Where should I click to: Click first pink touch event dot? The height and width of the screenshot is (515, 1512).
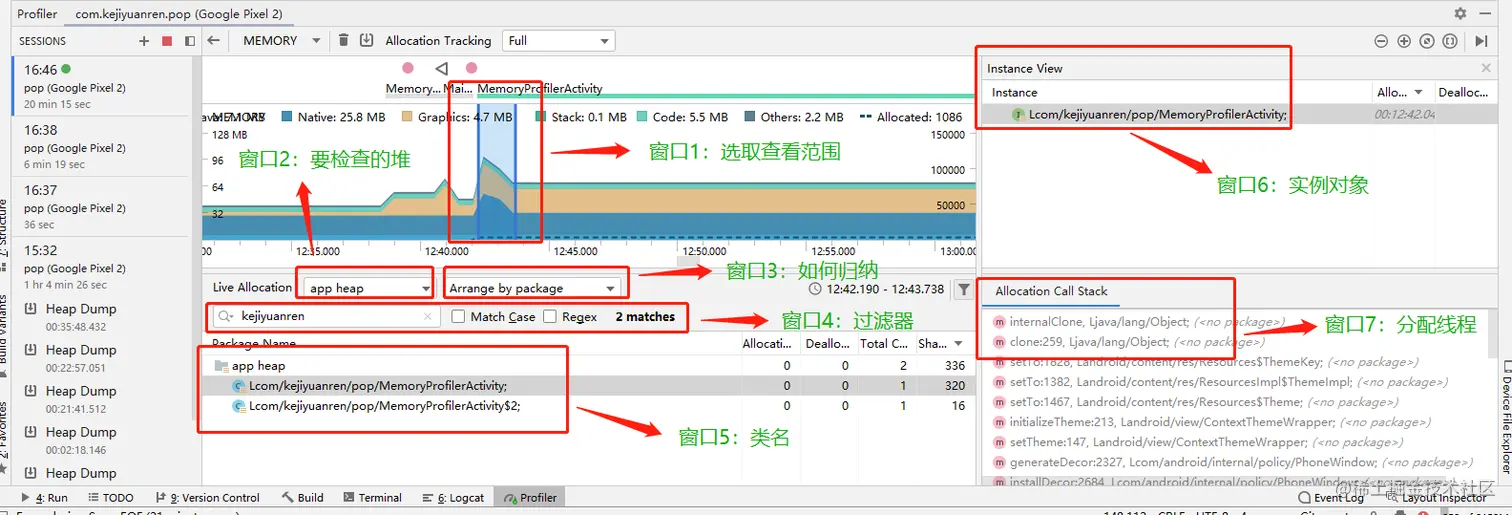tap(407, 68)
